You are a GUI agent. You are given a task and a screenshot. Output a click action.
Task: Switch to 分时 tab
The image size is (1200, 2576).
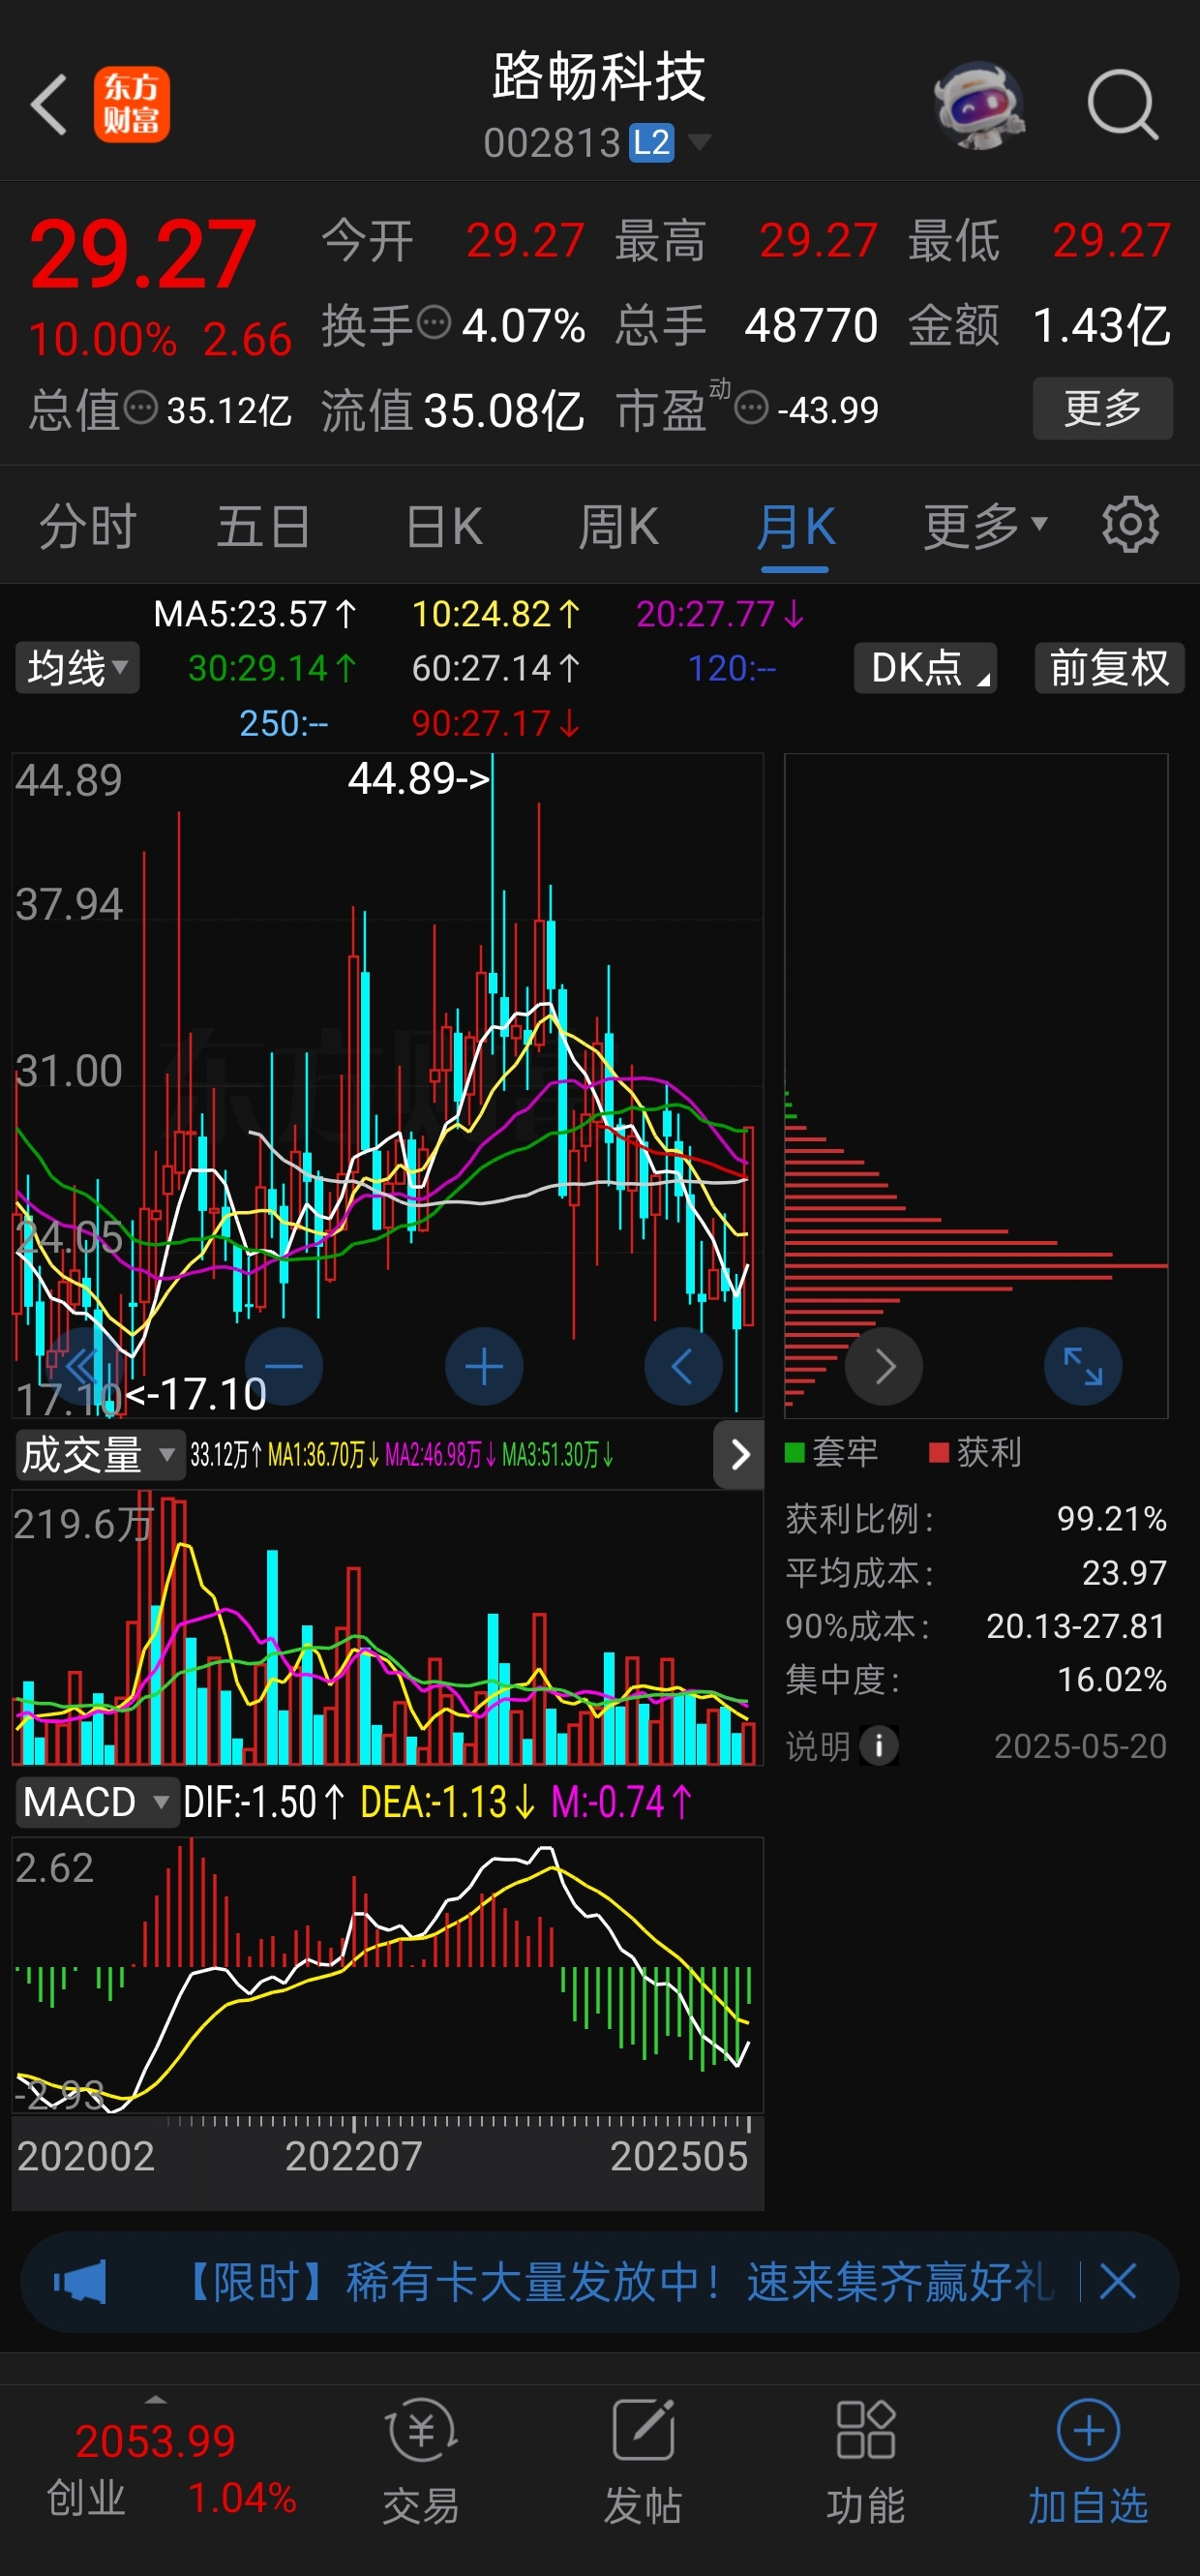tap(88, 527)
